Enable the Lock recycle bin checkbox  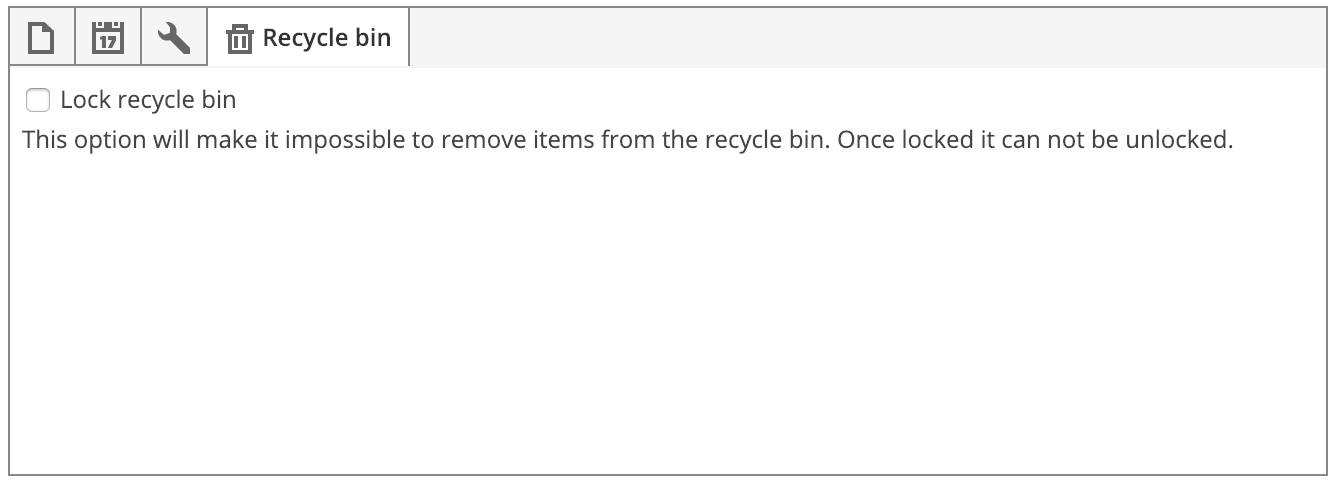(x=38, y=100)
